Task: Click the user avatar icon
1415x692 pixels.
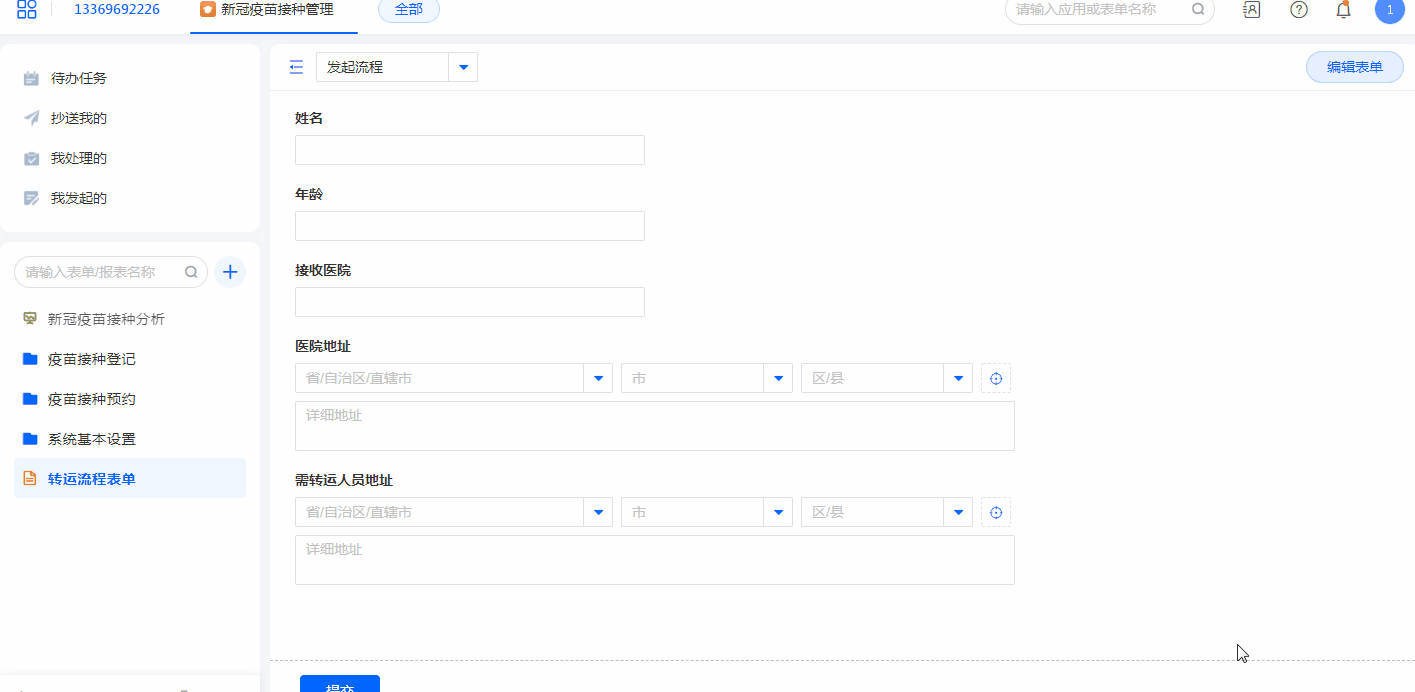Action: 1389,10
